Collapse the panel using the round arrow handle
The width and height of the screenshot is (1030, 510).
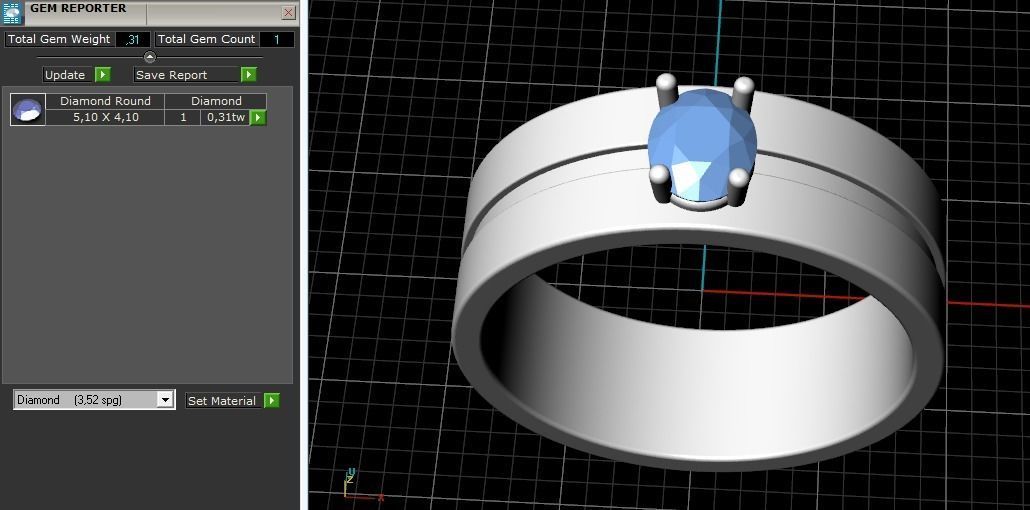point(150,57)
